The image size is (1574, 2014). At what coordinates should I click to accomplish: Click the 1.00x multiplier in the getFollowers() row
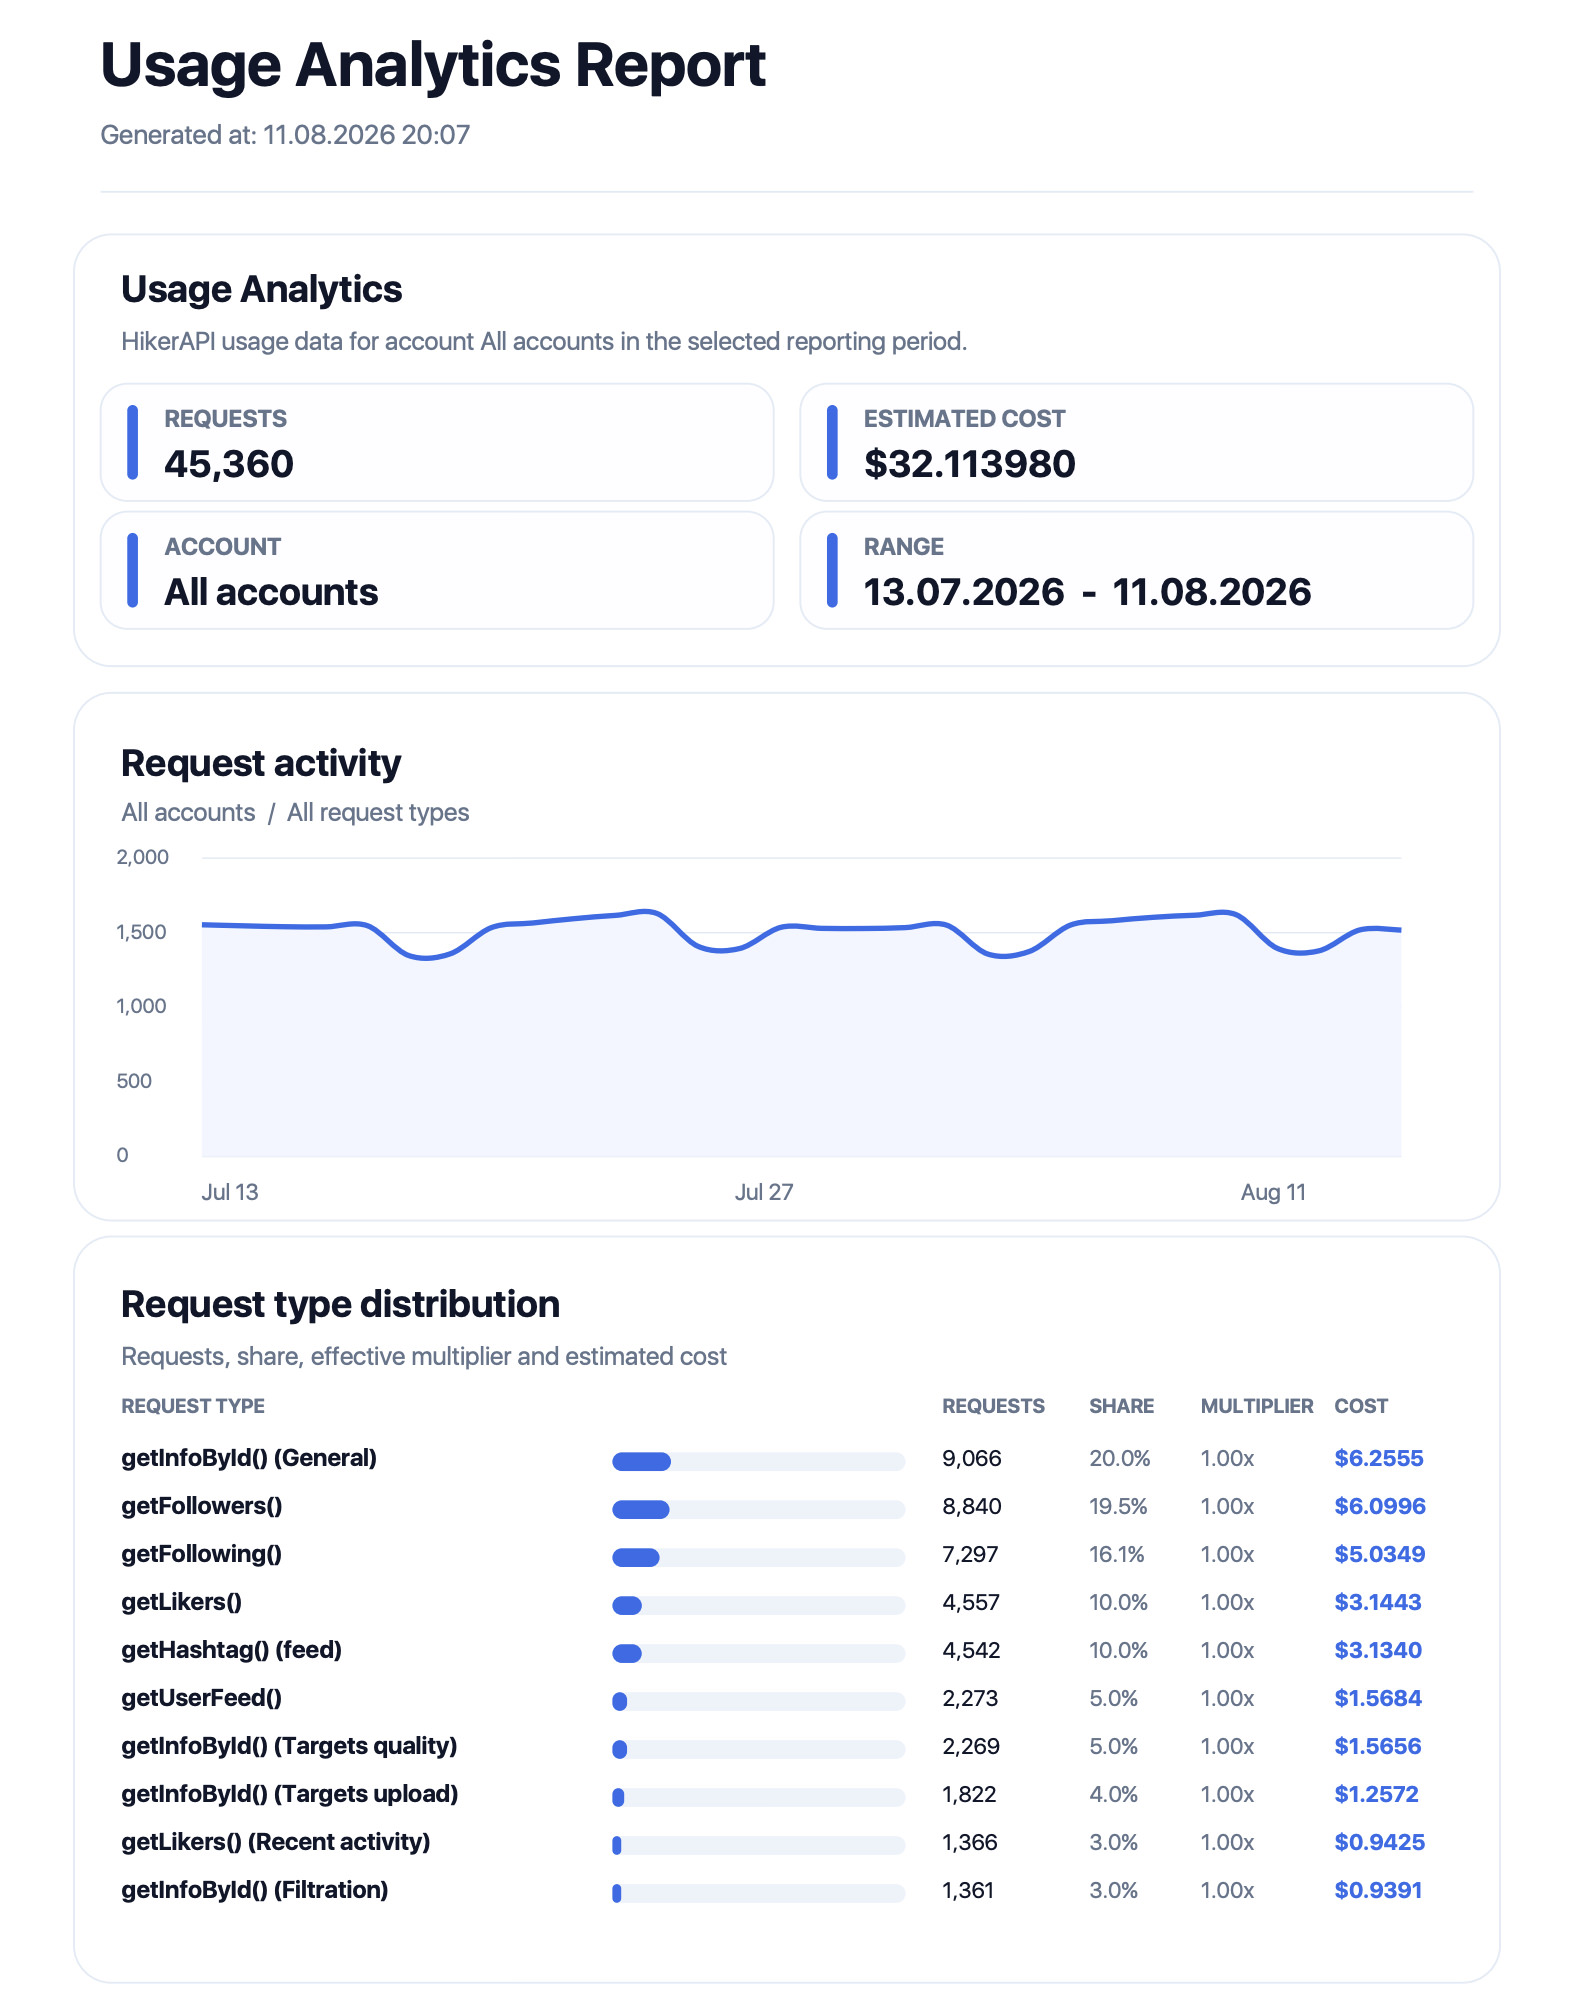(x=1227, y=1506)
